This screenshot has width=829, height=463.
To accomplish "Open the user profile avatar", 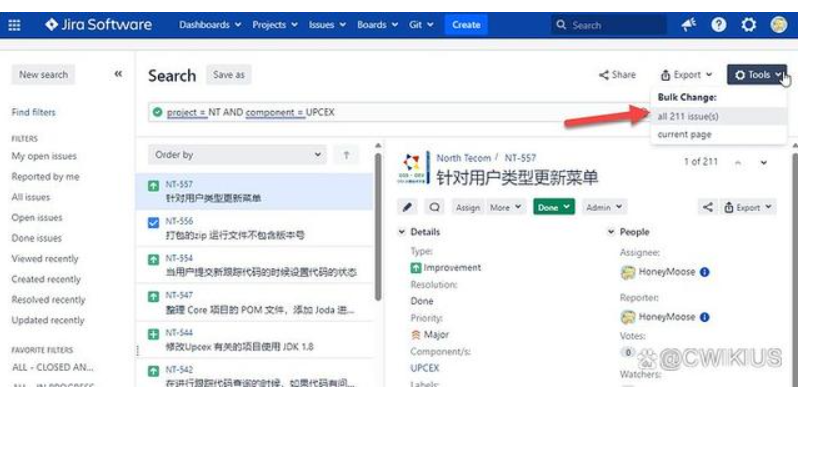I will (779, 25).
